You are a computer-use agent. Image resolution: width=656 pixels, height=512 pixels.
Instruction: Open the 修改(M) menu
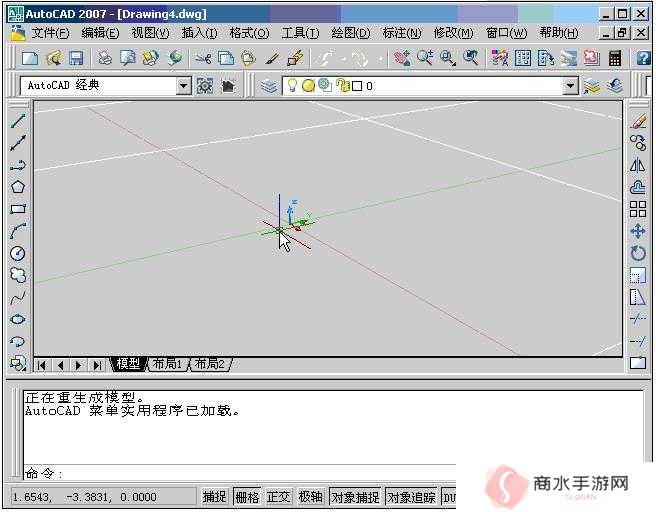click(454, 33)
